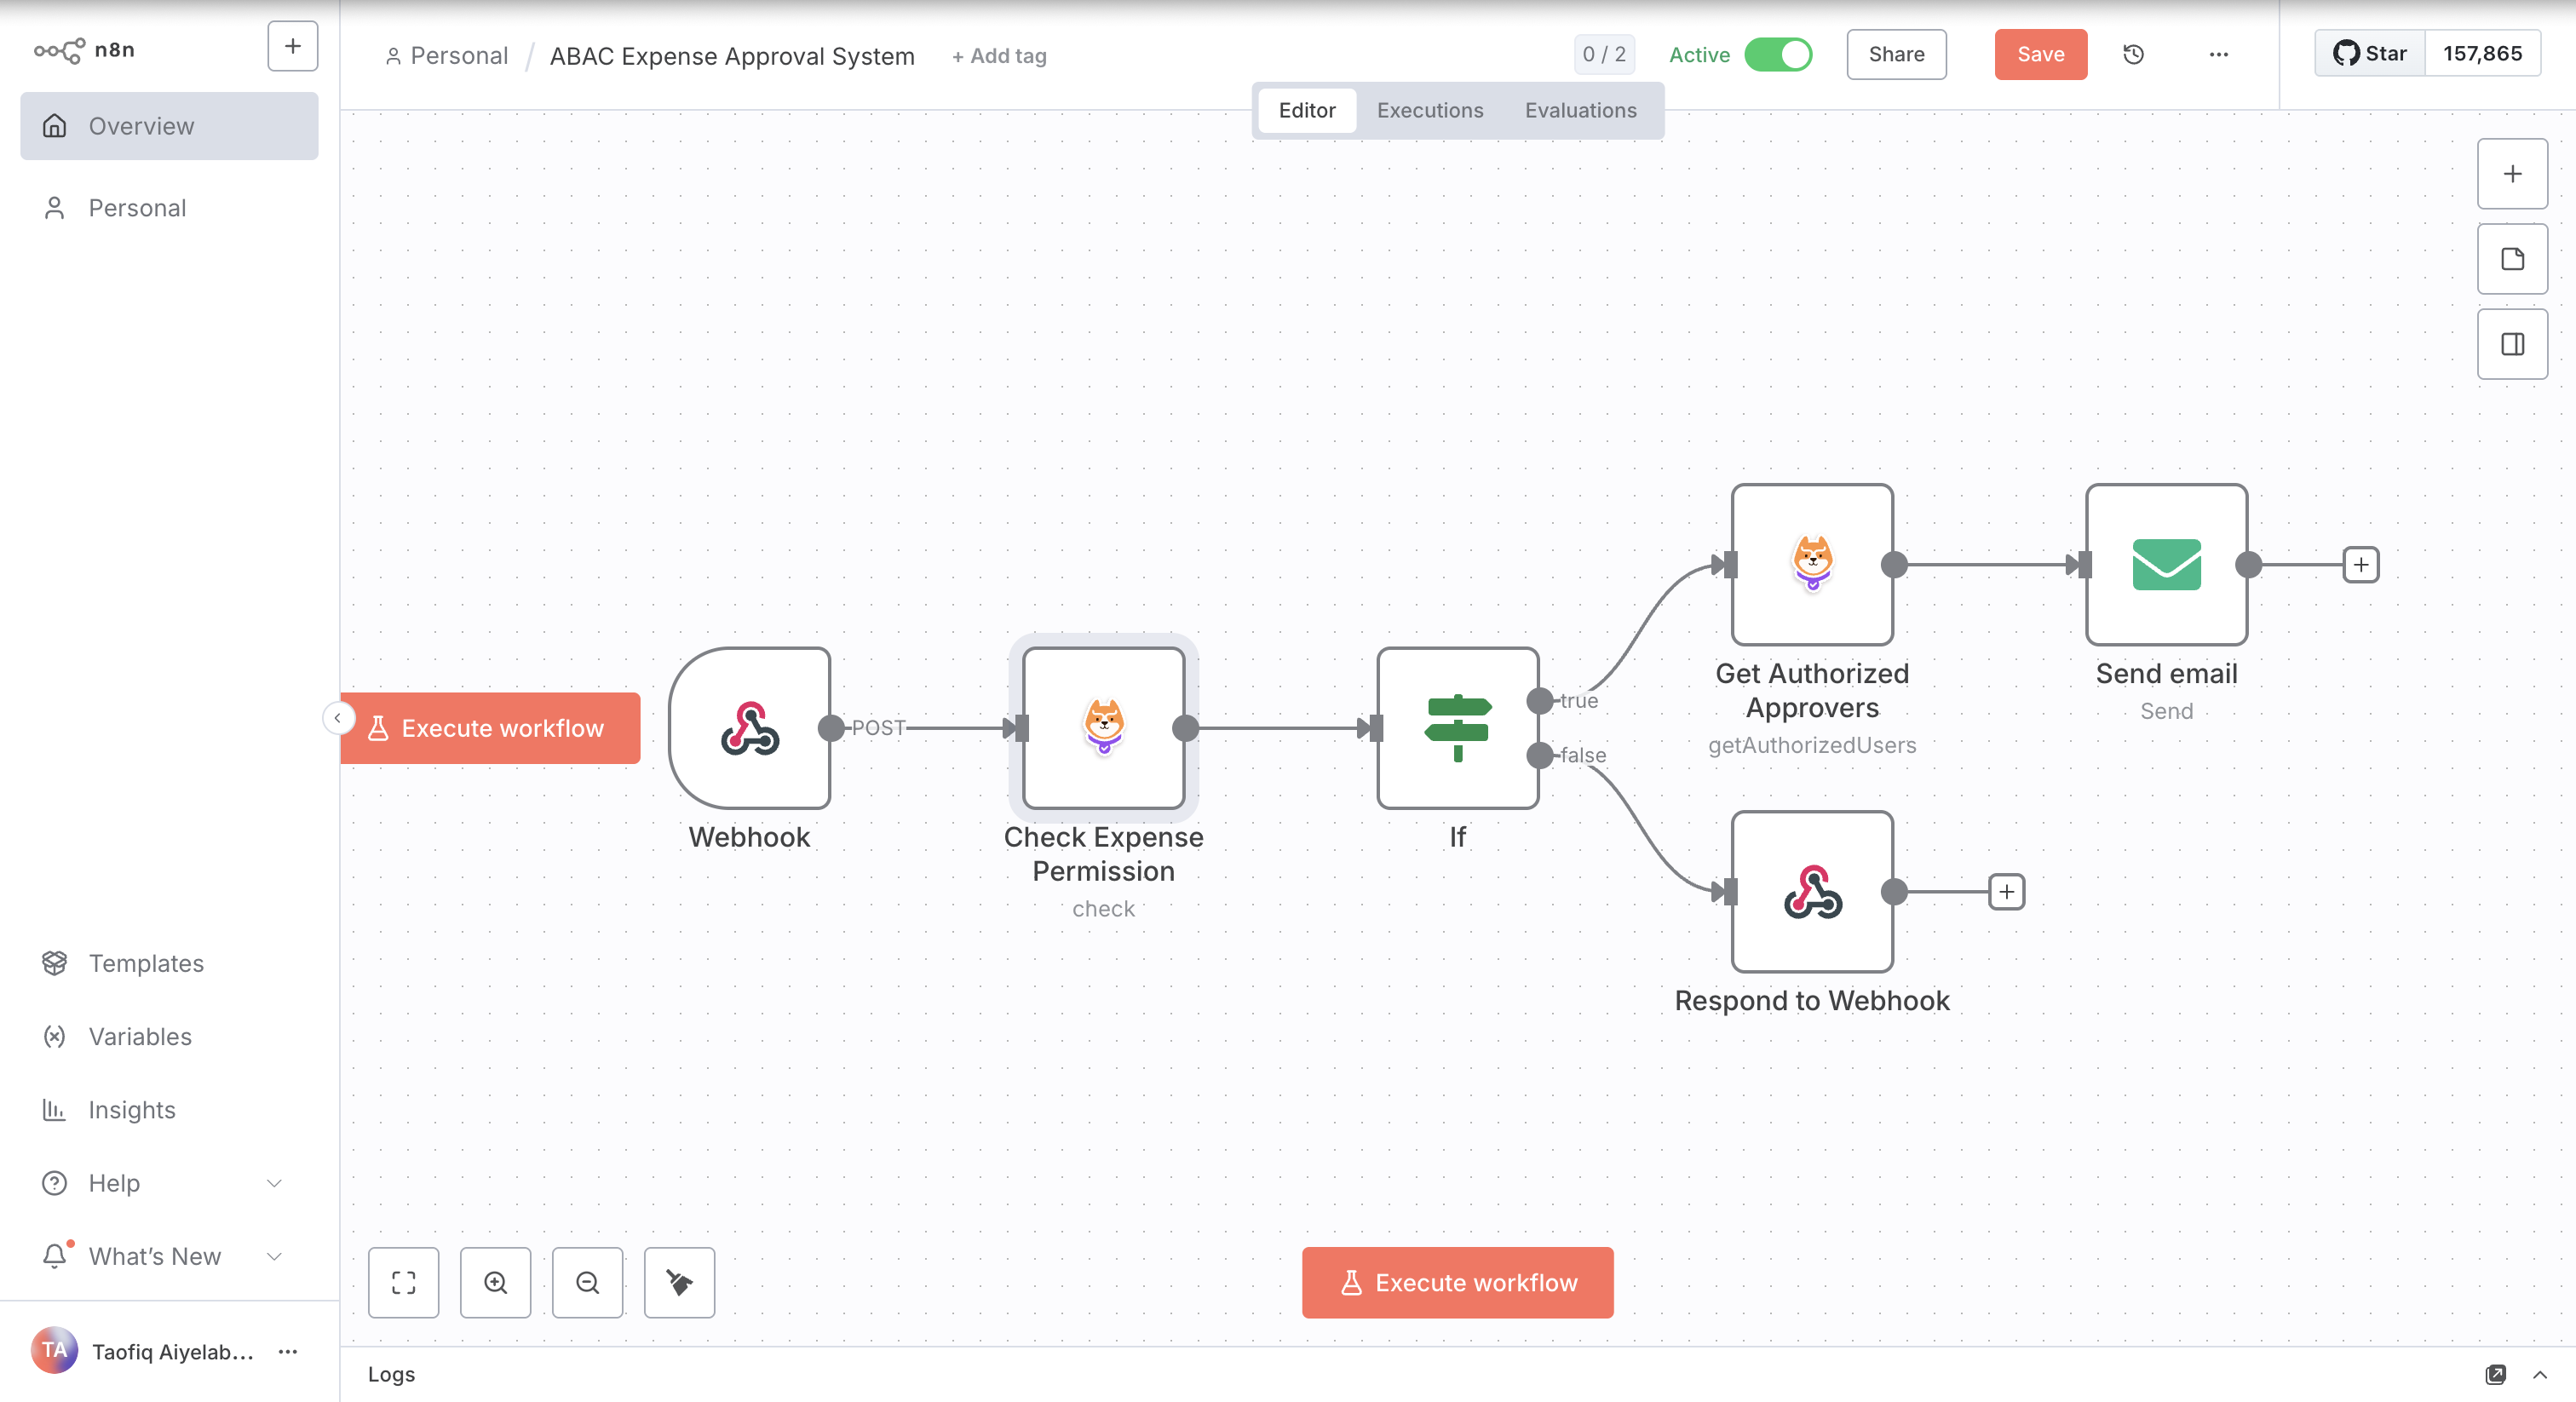Open the Send email node
Viewport: 2576px width, 1402px height.
(x=2166, y=564)
